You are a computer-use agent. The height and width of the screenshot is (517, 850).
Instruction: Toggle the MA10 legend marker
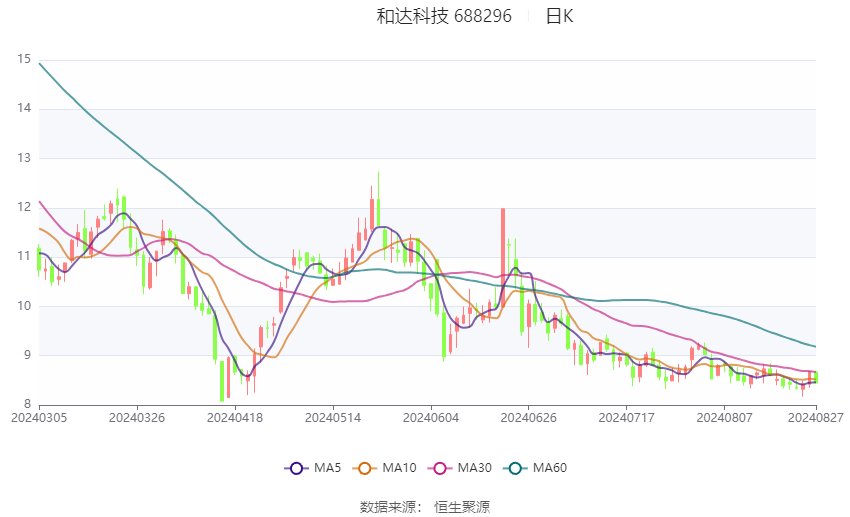364,468
